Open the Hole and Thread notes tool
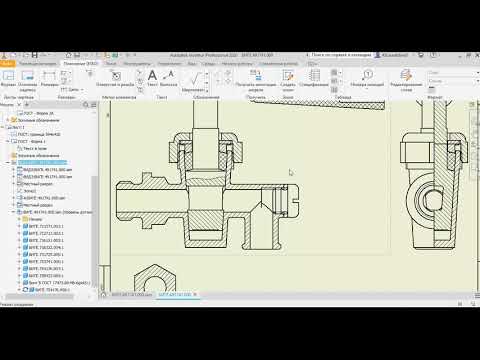This screenshot has width=480, height=360. pyautogui.click(x=115, y=78)
